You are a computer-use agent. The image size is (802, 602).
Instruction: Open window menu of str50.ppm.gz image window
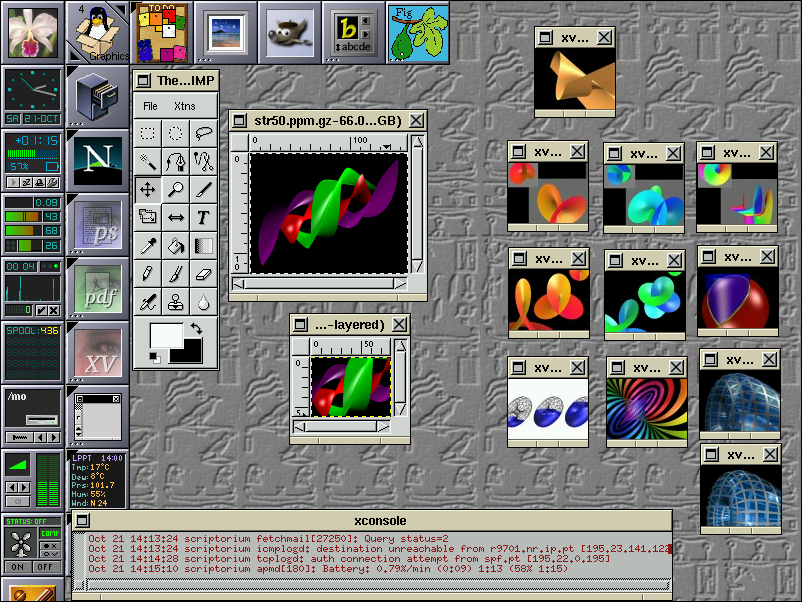[240, 120]
